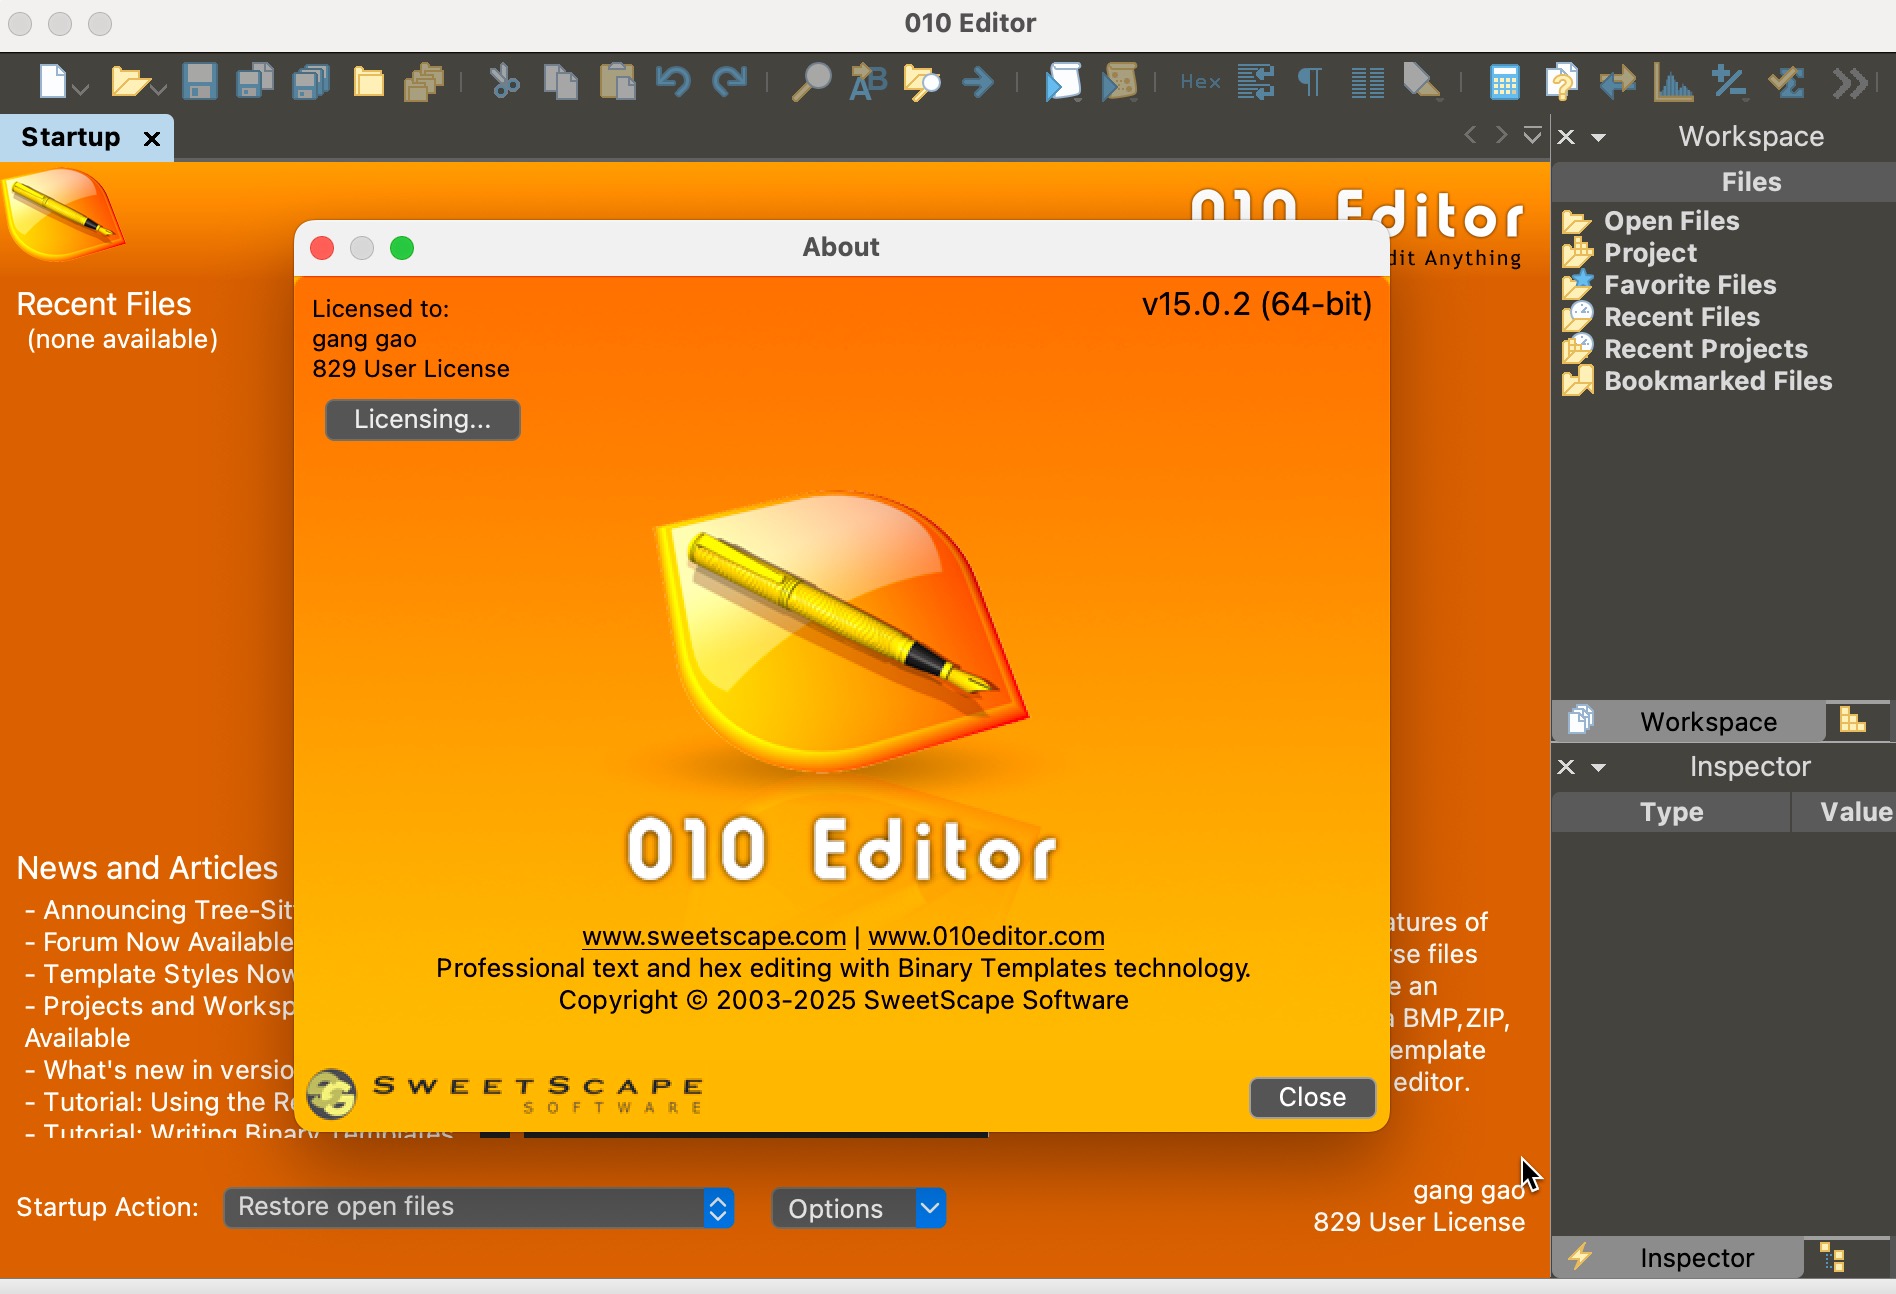This screenshot has width=1896, height=1294.
Task: Click the Open Project folder icon
Action: [368, 81]
